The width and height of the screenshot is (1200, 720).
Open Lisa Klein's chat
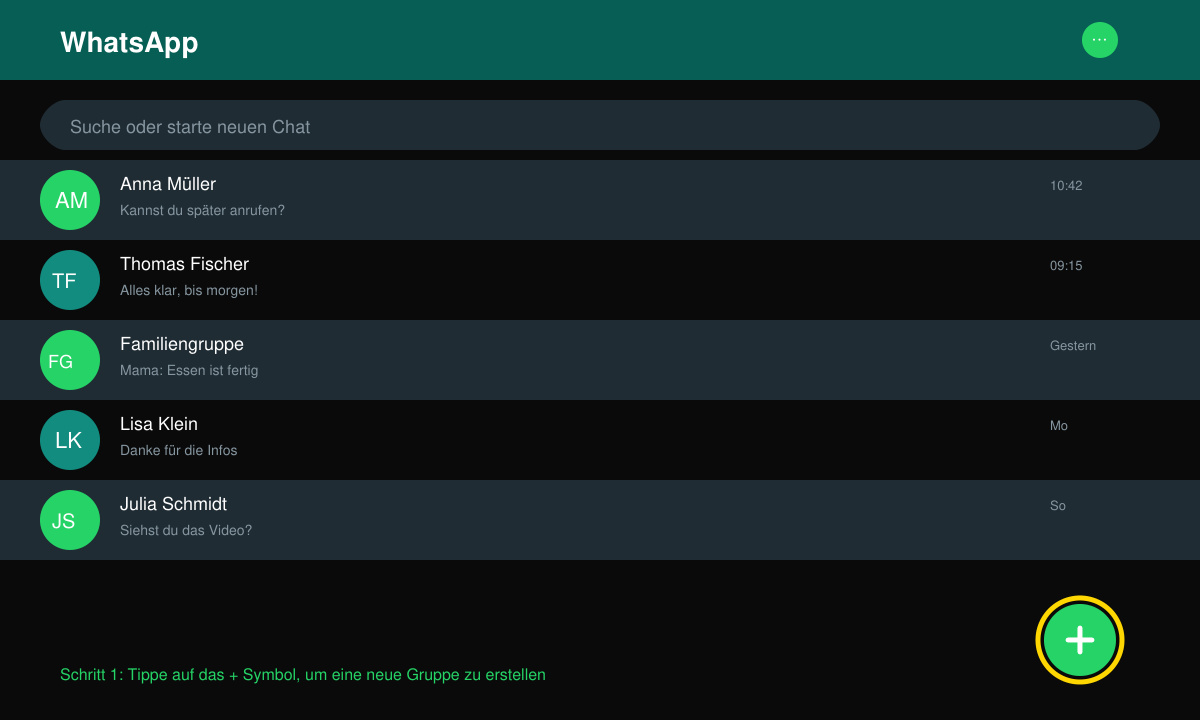(x=600, y=440)
